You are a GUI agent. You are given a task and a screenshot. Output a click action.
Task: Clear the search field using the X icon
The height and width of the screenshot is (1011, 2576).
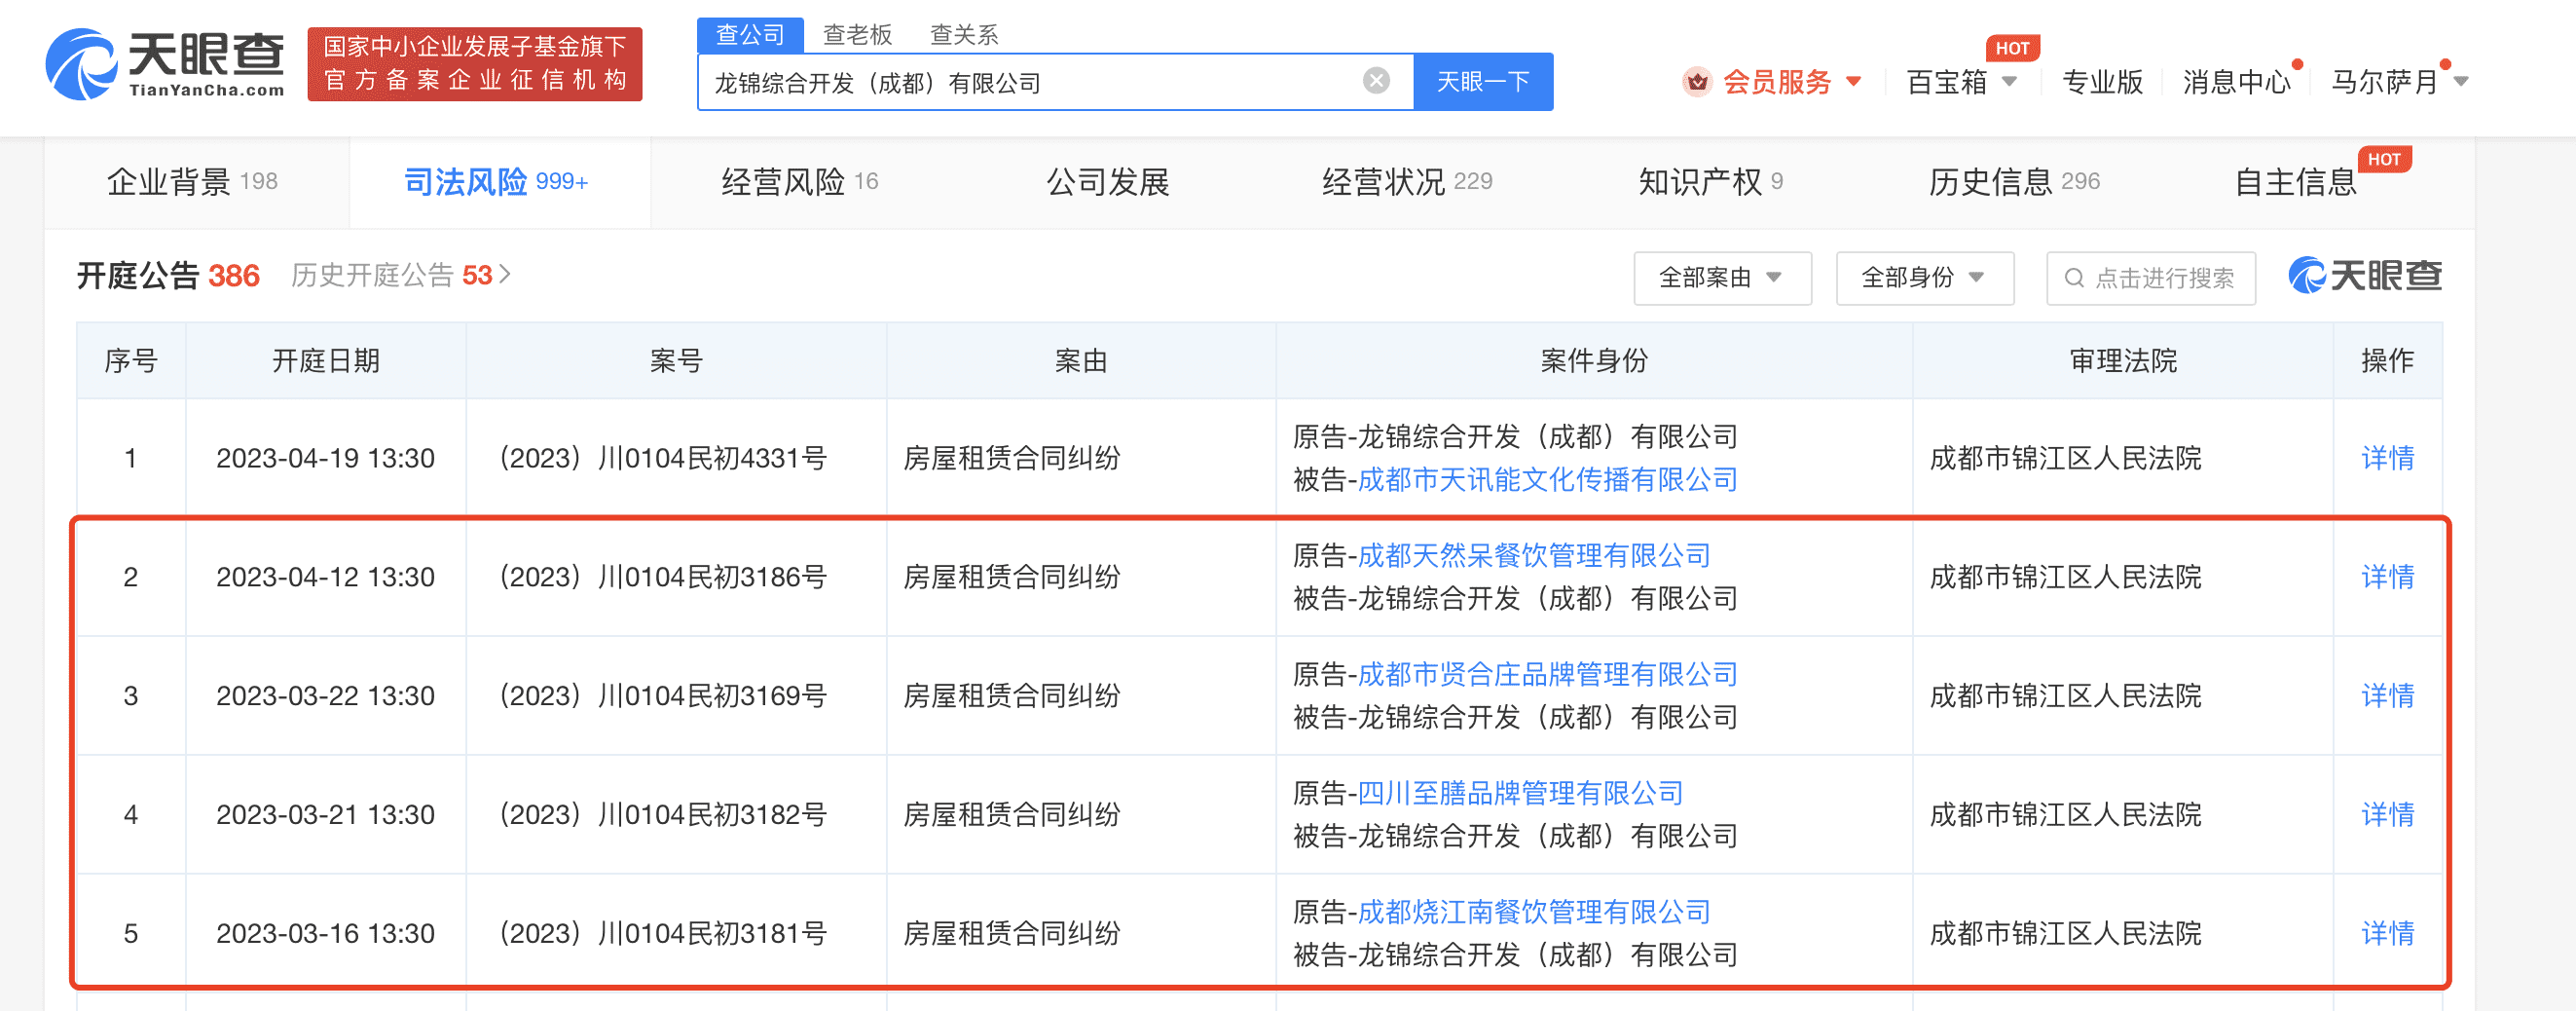click(1376, 82)
